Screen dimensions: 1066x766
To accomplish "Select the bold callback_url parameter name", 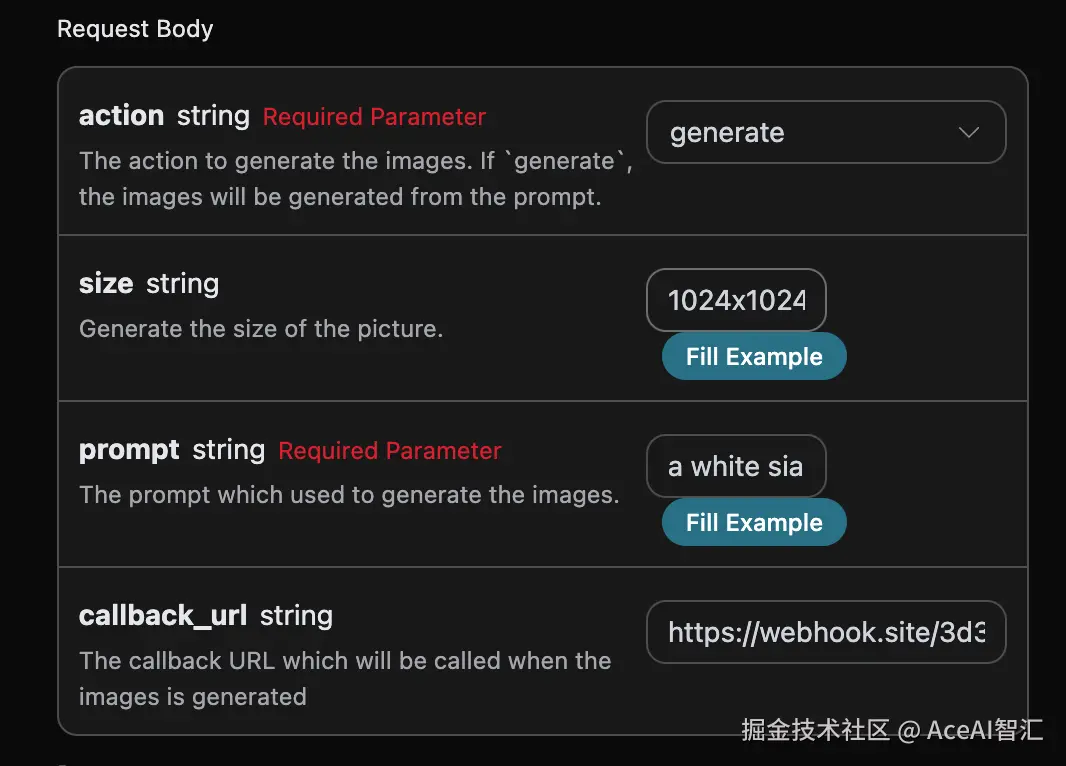I will [x=162, y=616].
